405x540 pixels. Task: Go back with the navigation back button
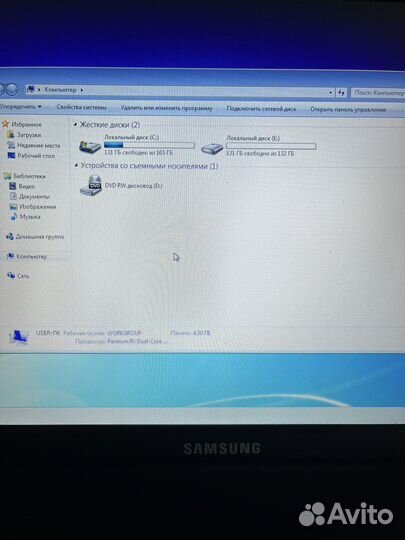pos(2,89)
